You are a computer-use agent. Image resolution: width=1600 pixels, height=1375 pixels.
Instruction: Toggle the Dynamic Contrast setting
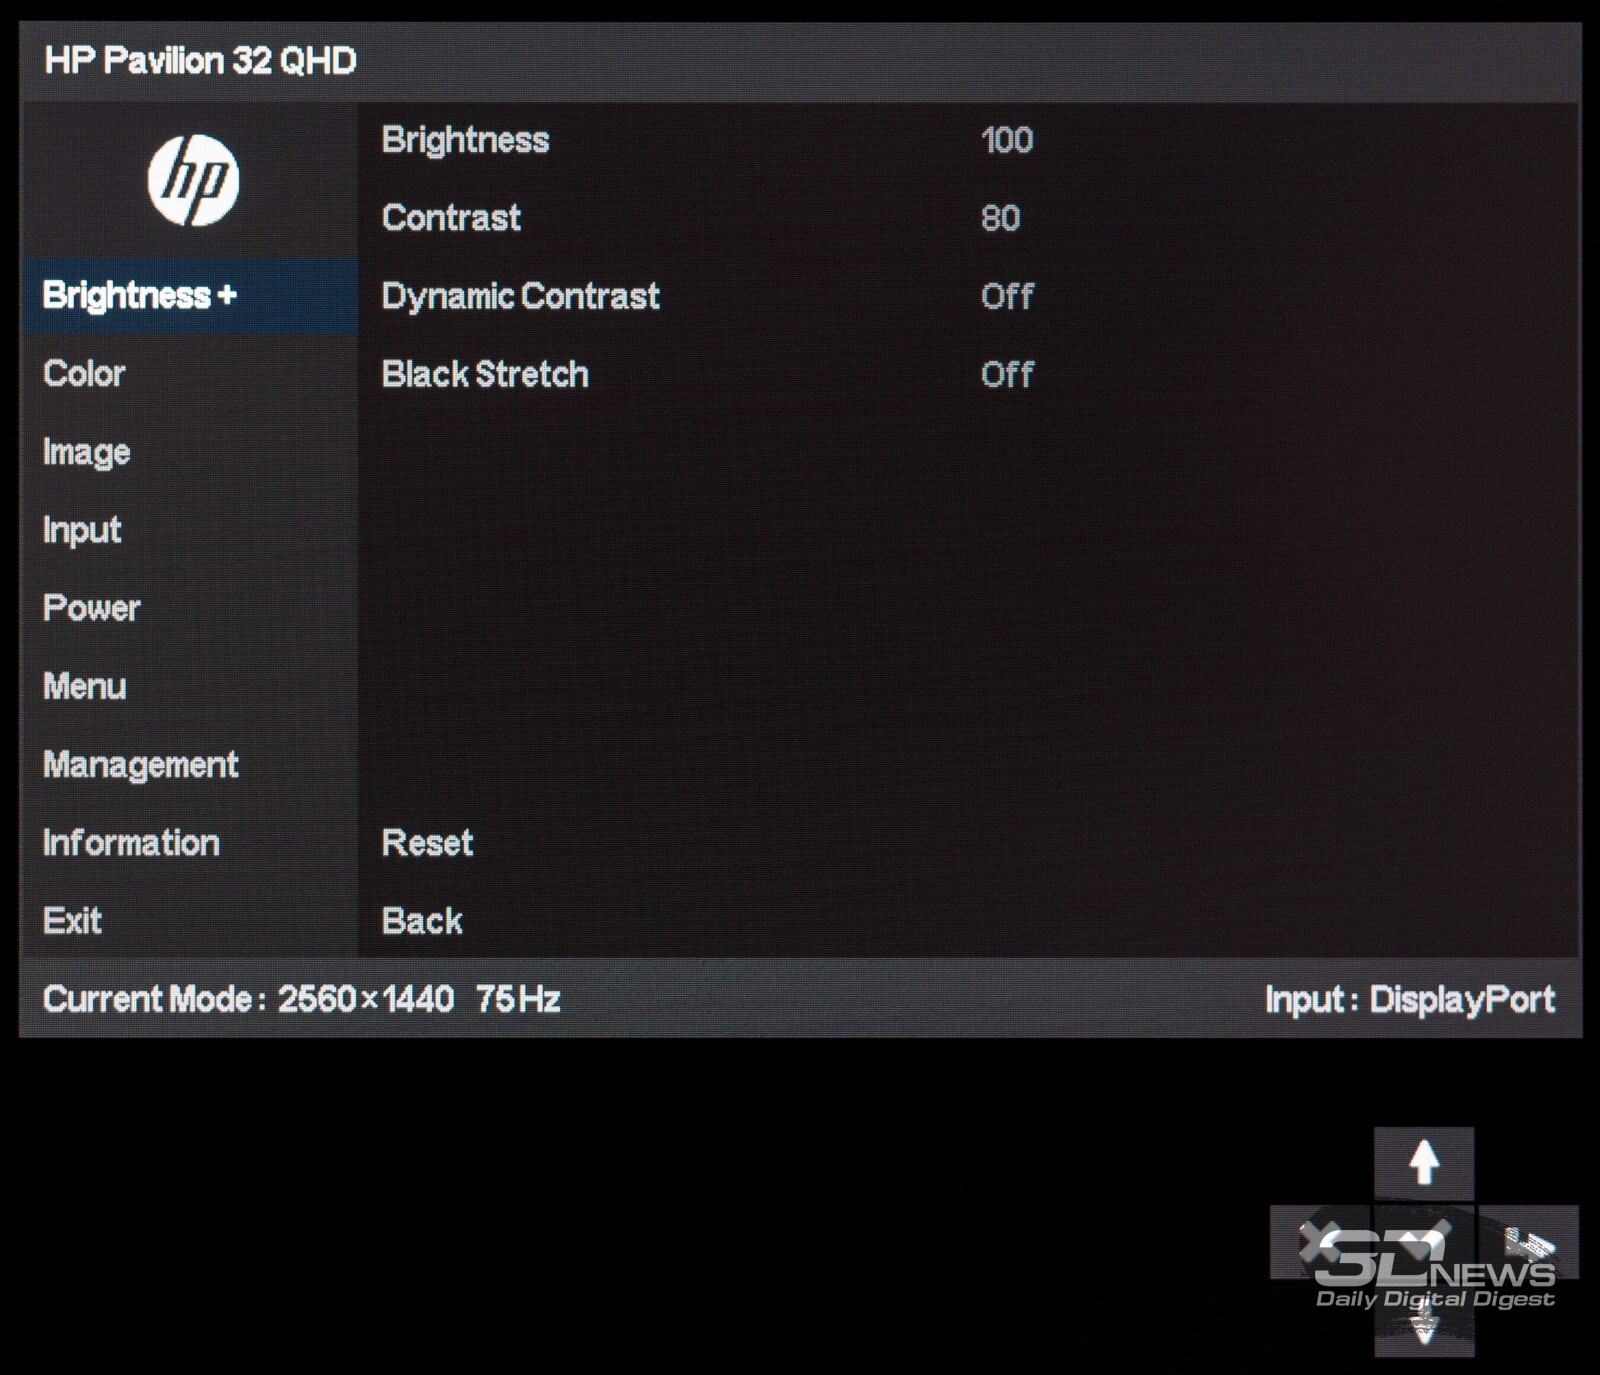coord(968,296)
